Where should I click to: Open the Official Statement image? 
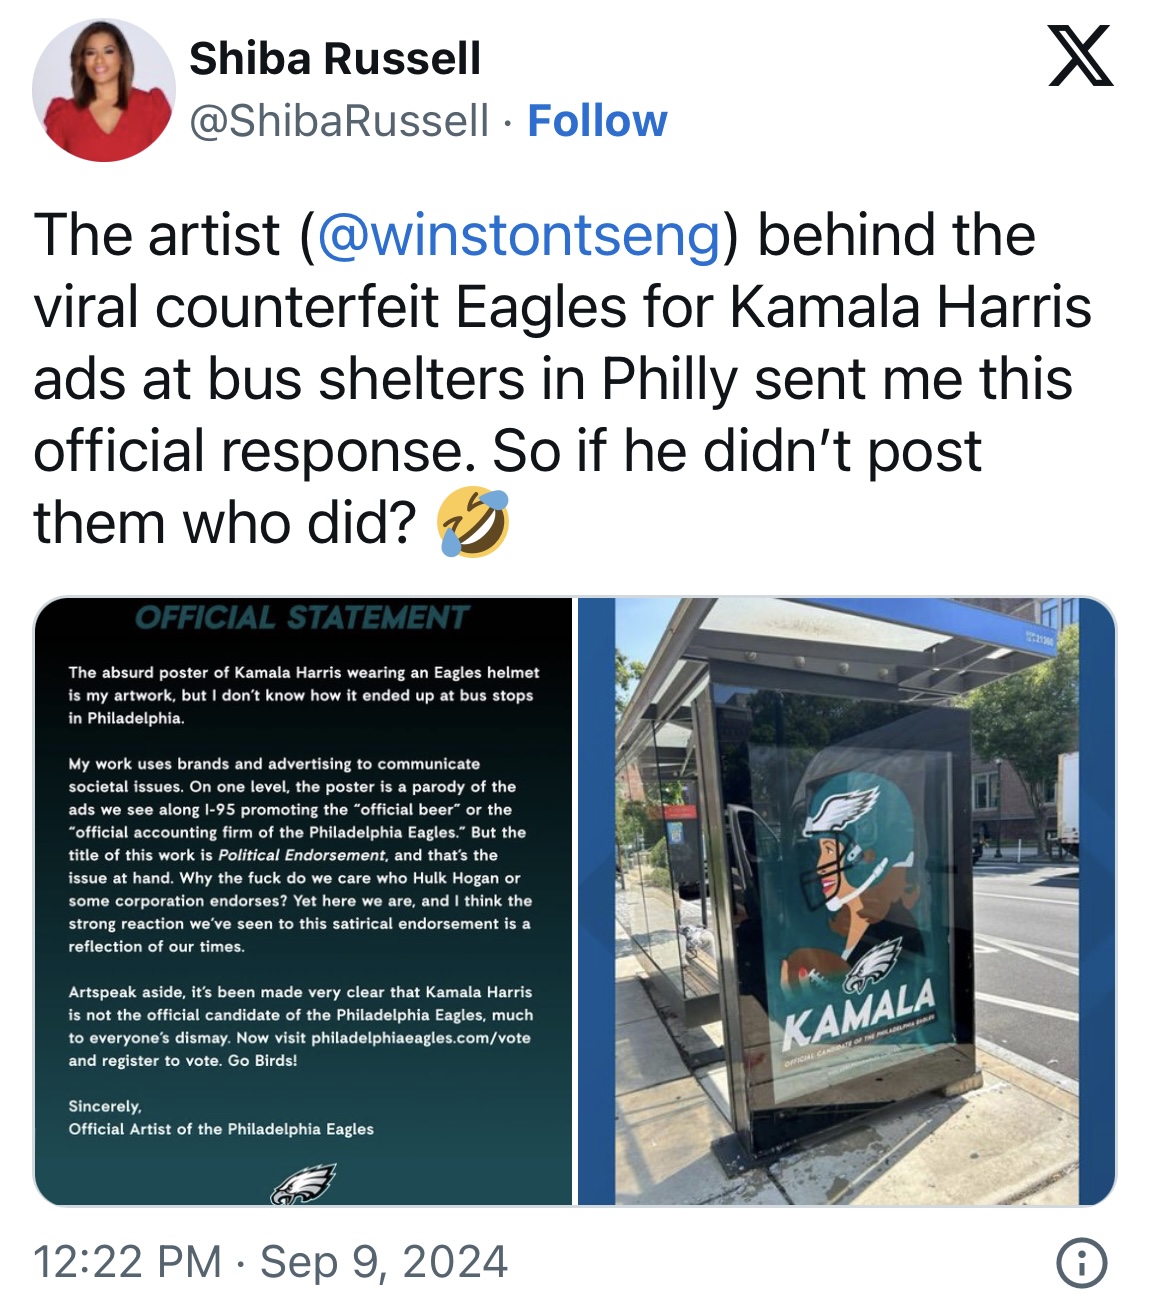coord(303,901)
